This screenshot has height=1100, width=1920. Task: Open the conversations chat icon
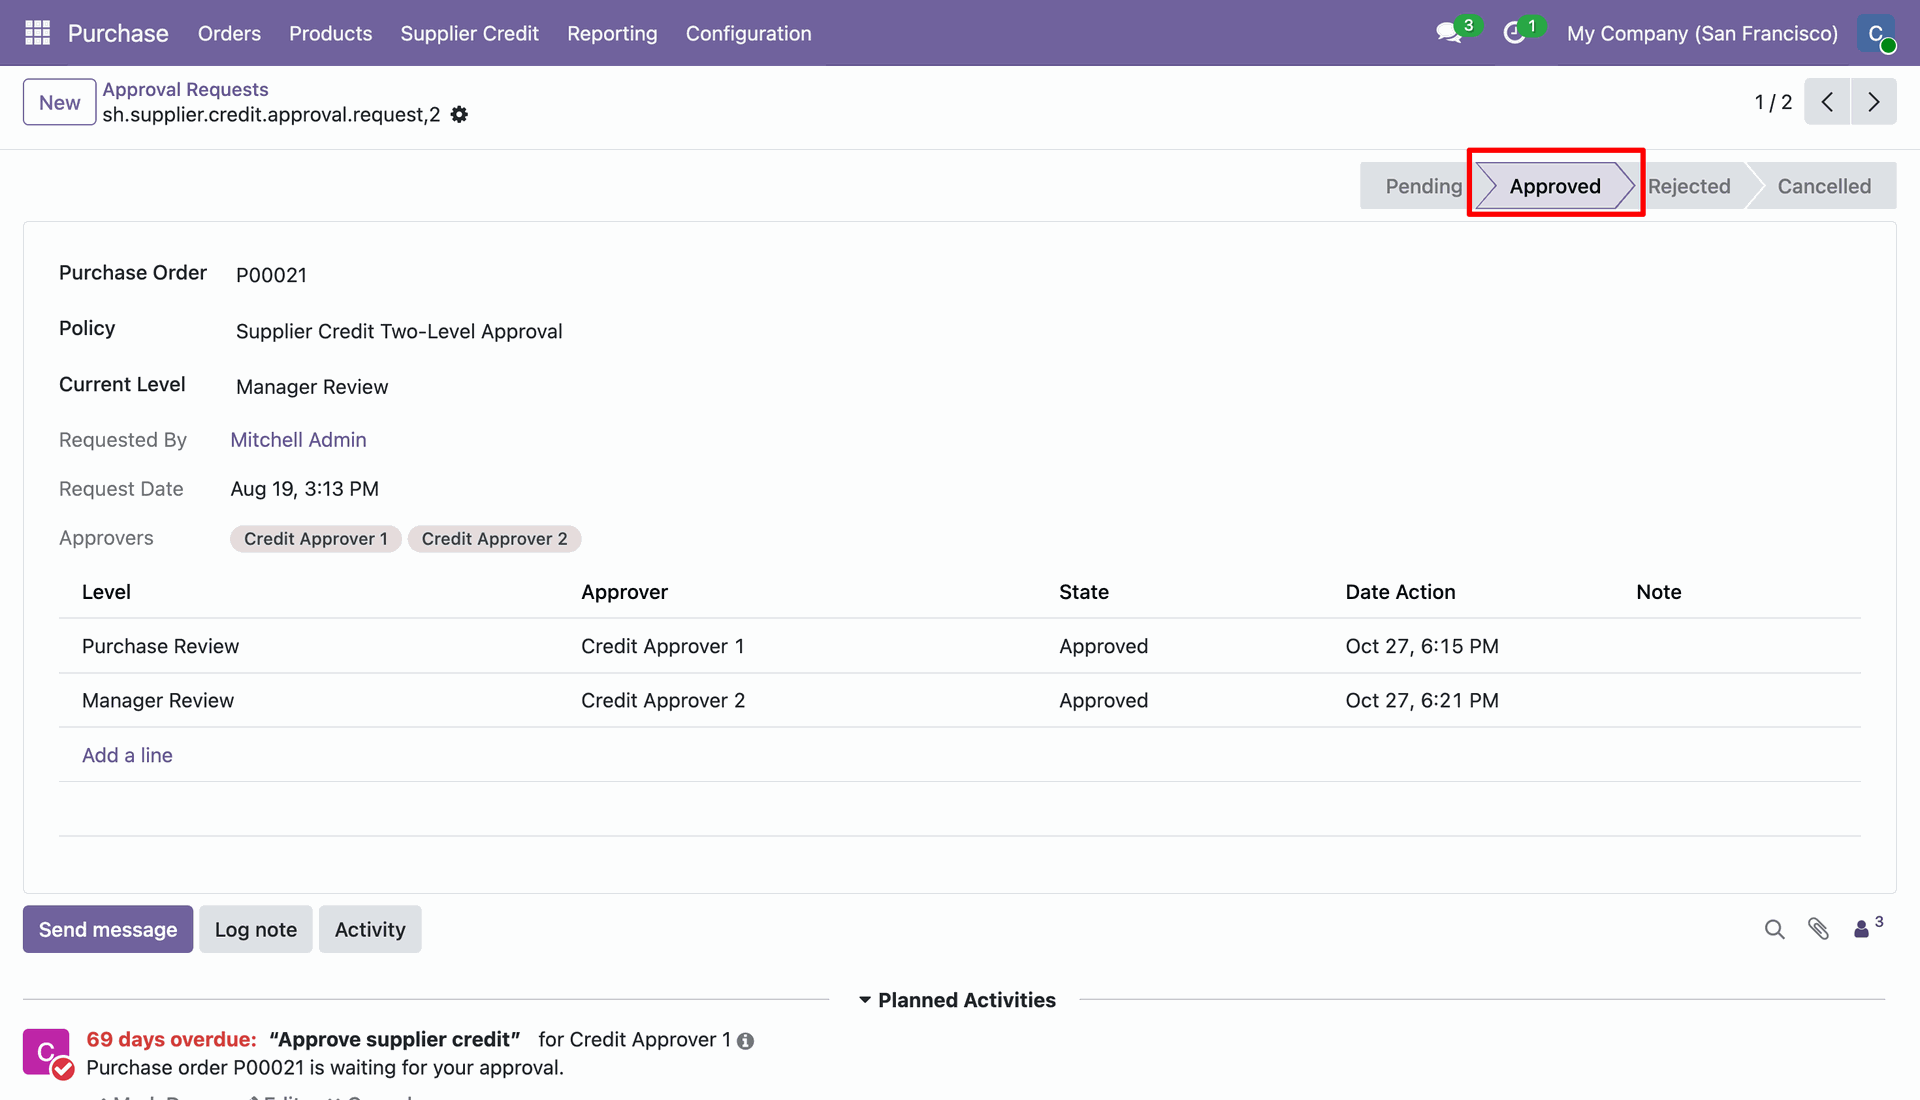pos(1448,33)
